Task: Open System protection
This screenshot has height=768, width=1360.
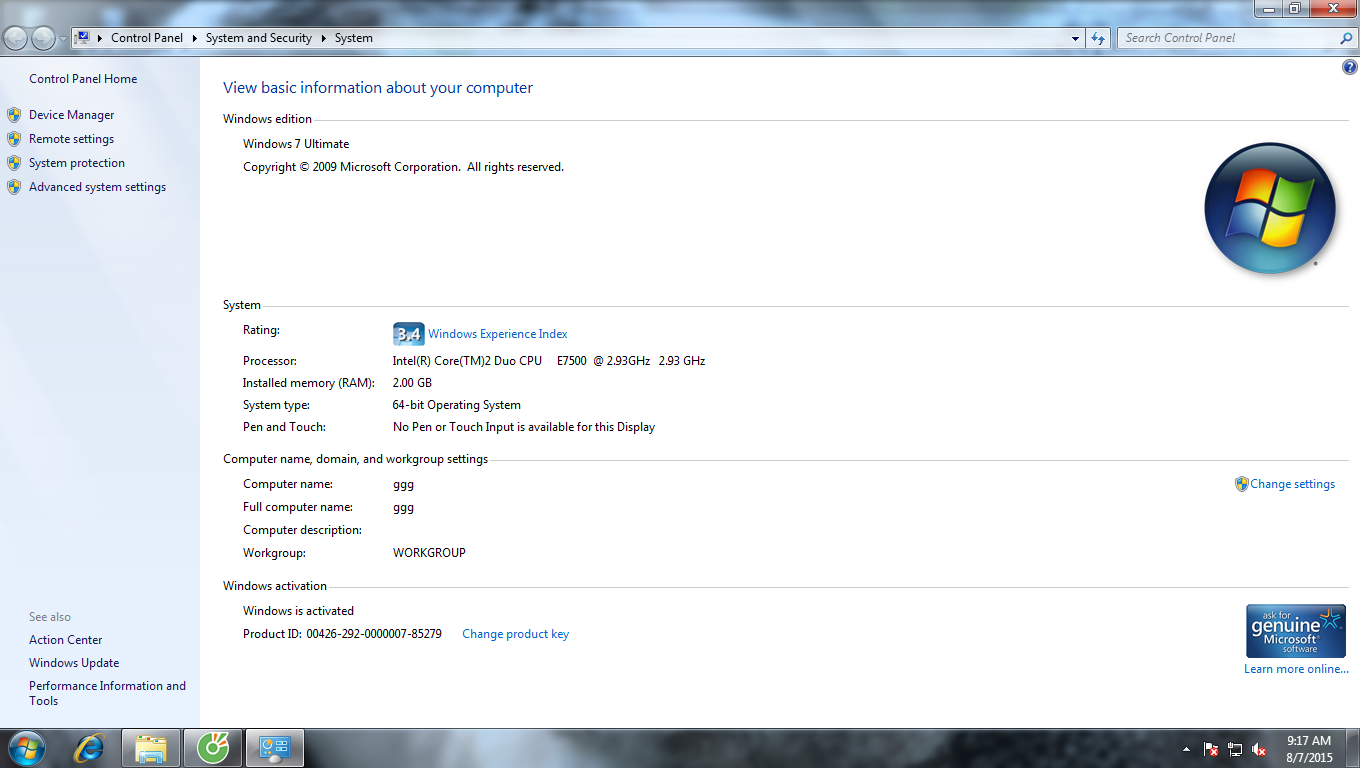Action: pos(77,163)
